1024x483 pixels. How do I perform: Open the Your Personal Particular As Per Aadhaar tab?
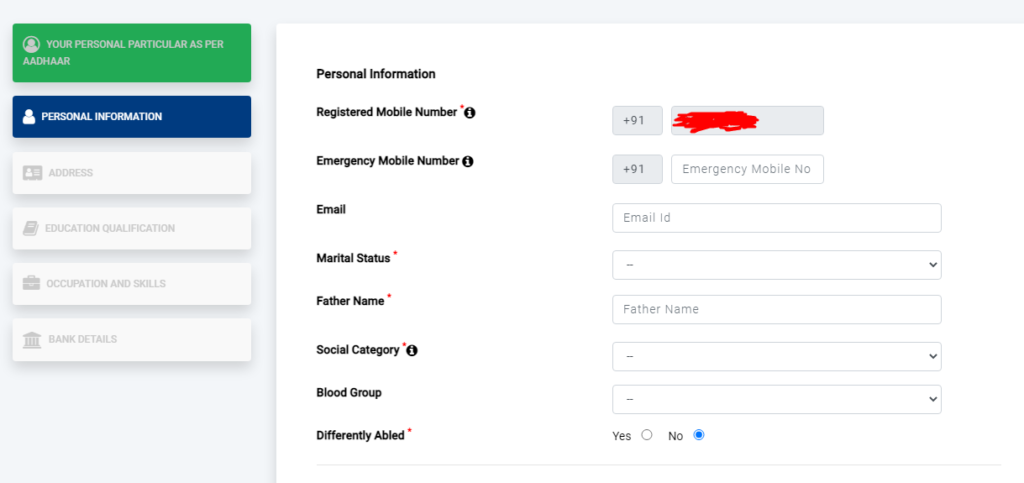(131, 53)
